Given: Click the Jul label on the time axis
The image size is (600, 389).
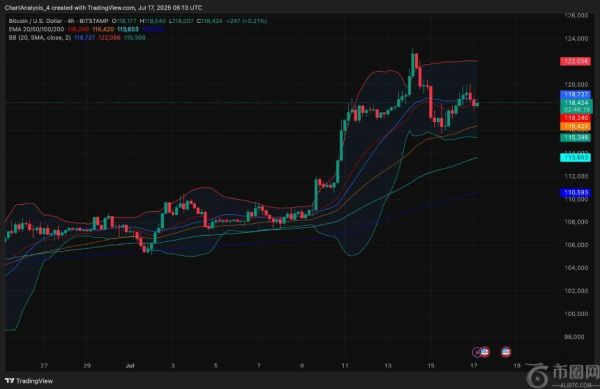Looking at the screenshot, I should coord(130,366).
